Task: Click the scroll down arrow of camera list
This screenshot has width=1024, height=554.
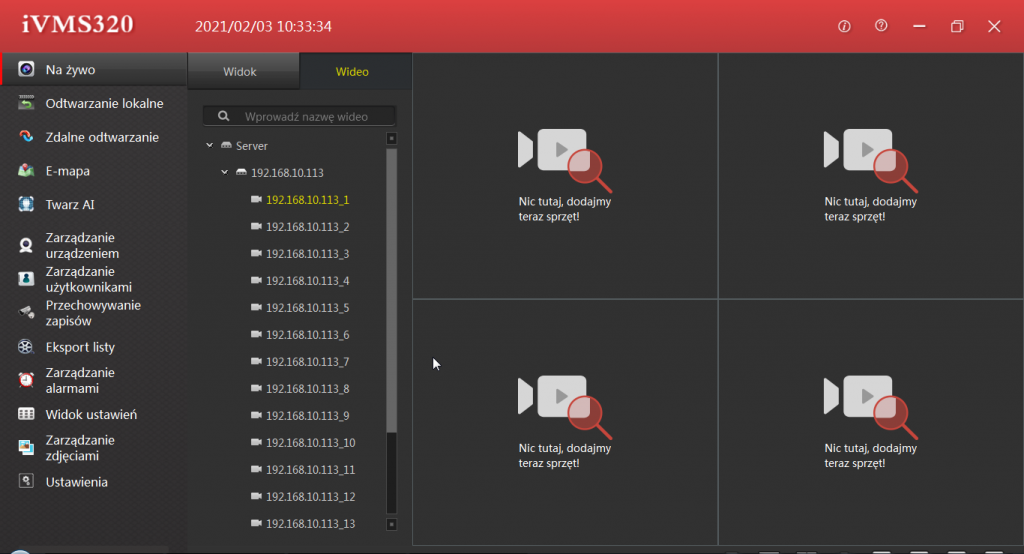Action: coord(391,523)
